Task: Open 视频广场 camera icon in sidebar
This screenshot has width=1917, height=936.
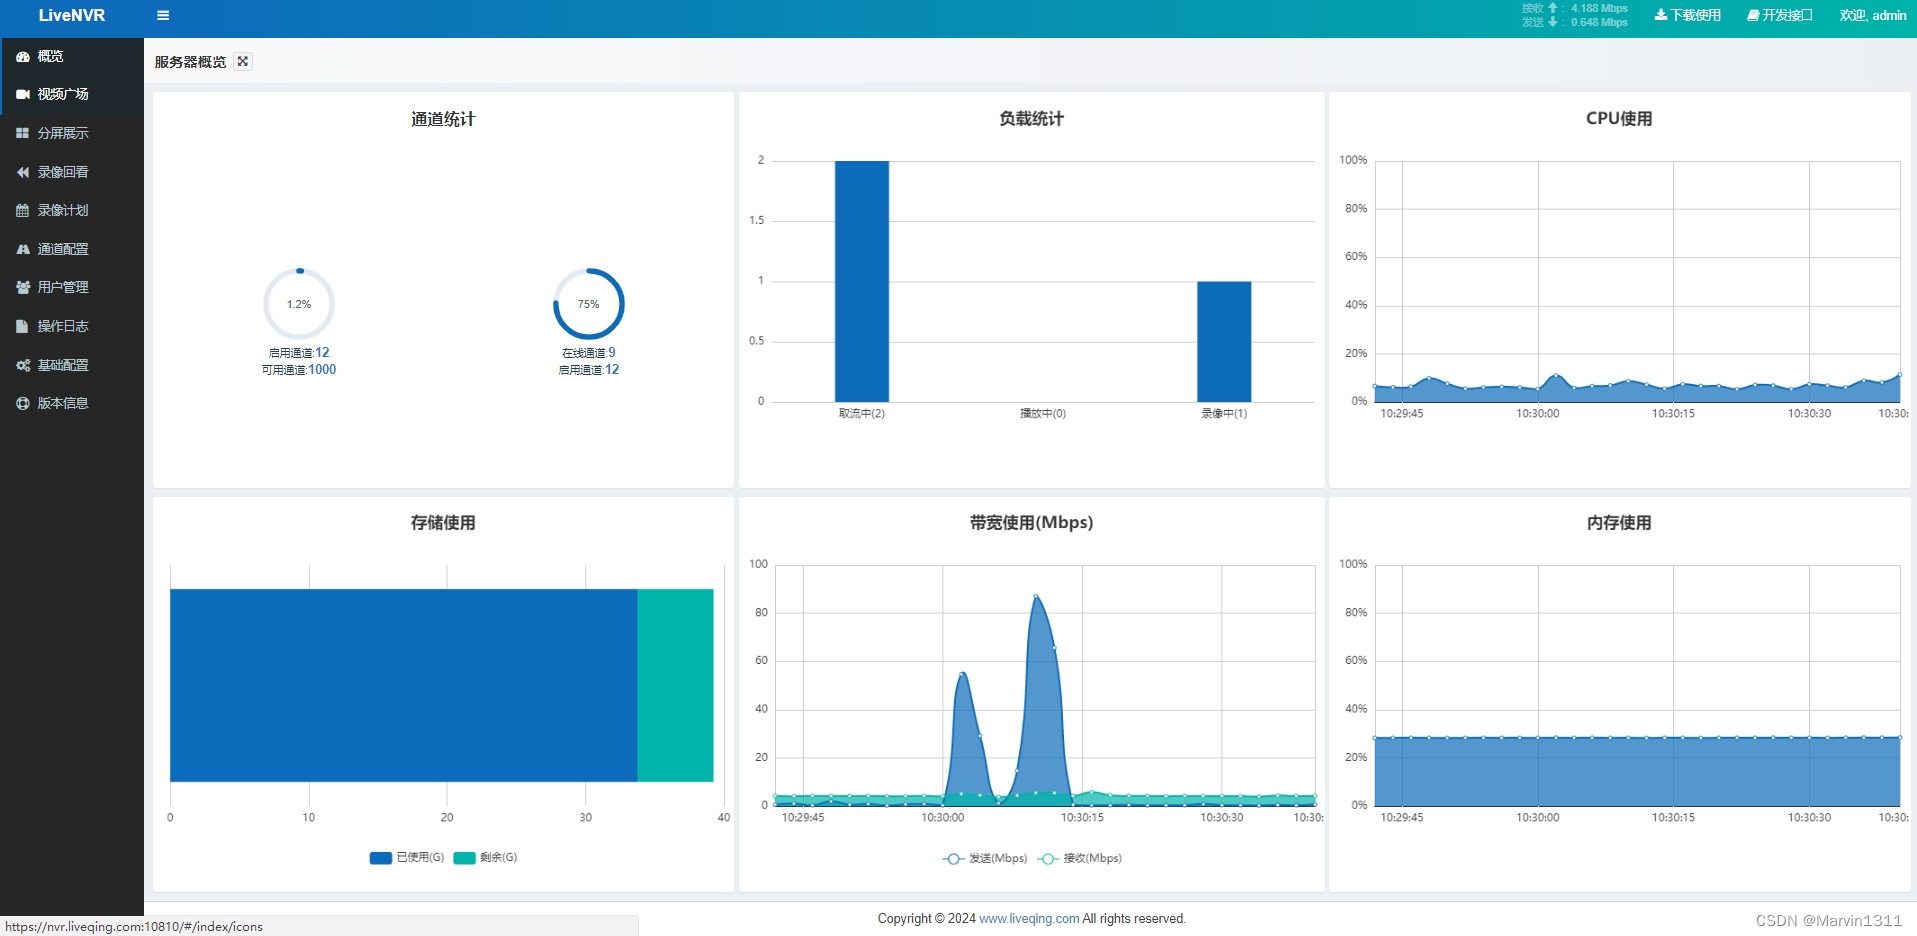Action: point(22,94)
